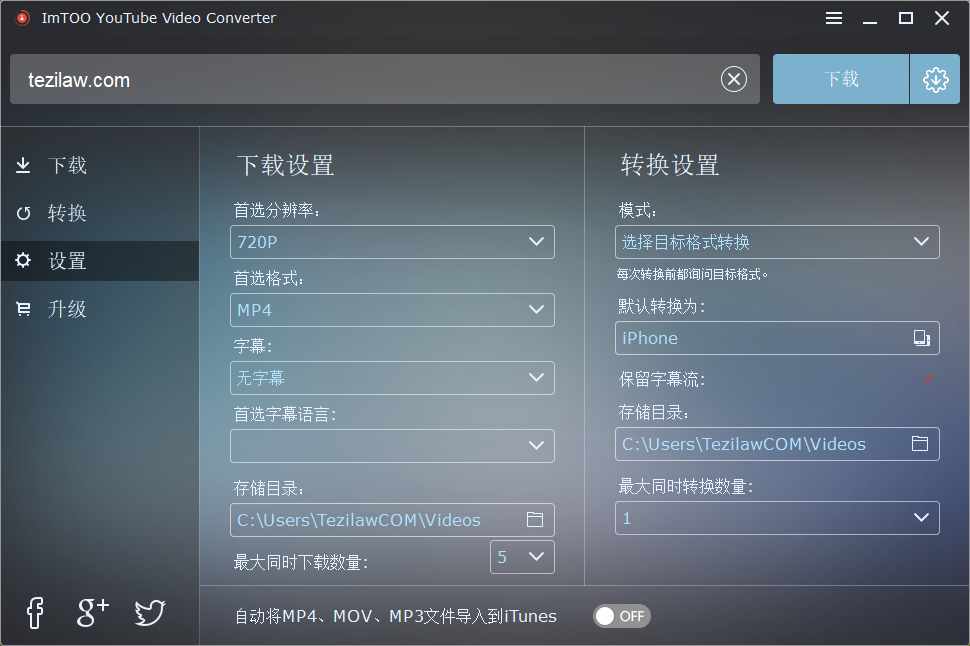The height and width of the screenshot is (646, 970).
Task: Open the 升级 upgrade section
Action: coord(67,310)
